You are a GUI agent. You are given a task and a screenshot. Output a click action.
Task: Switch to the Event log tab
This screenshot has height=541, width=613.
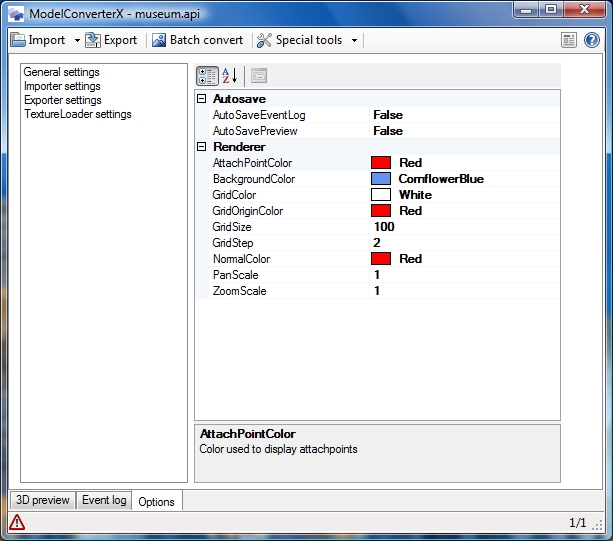click(104, 500)
